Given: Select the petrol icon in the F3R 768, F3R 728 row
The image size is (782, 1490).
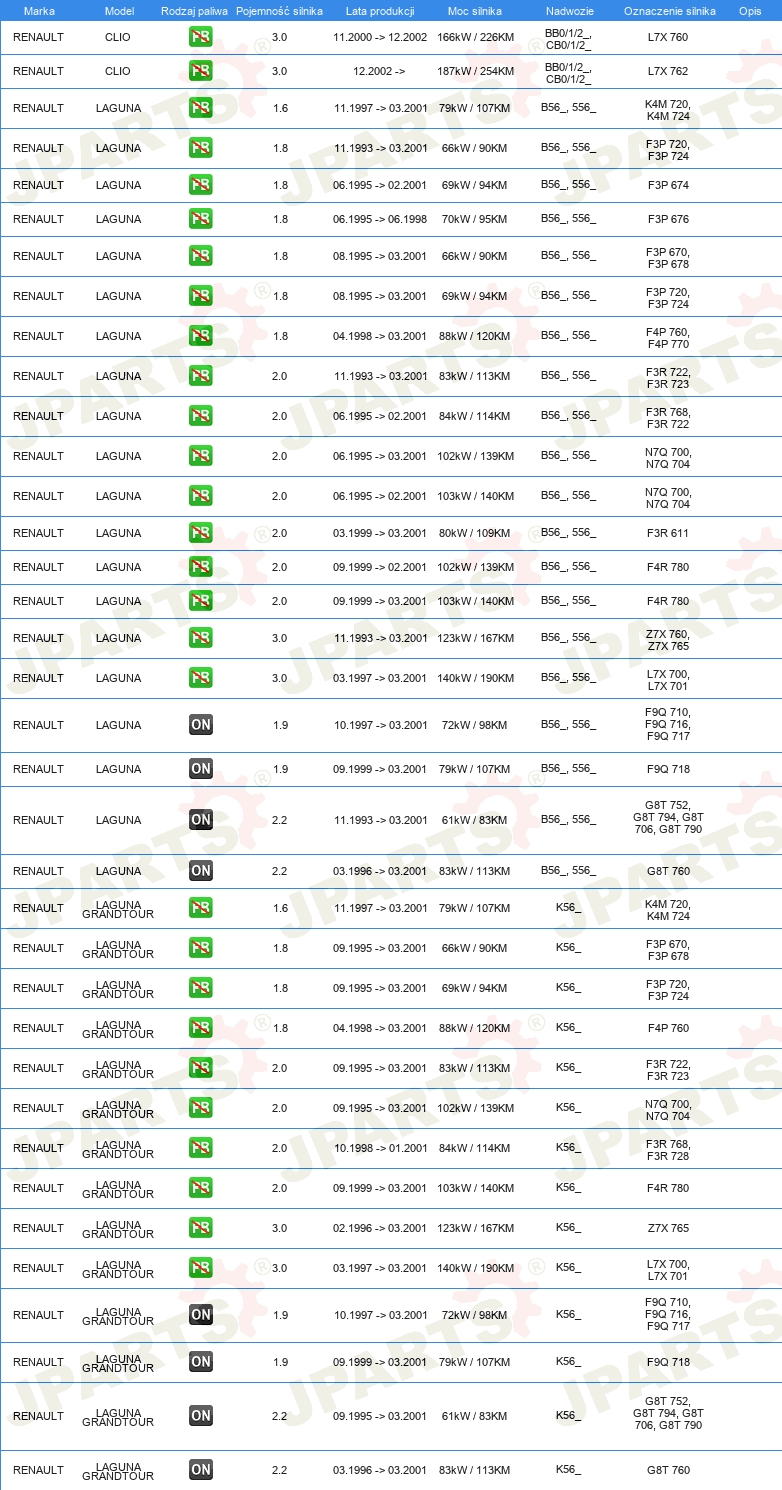Looking at the screenshot, I should (x=200, y=1148).
